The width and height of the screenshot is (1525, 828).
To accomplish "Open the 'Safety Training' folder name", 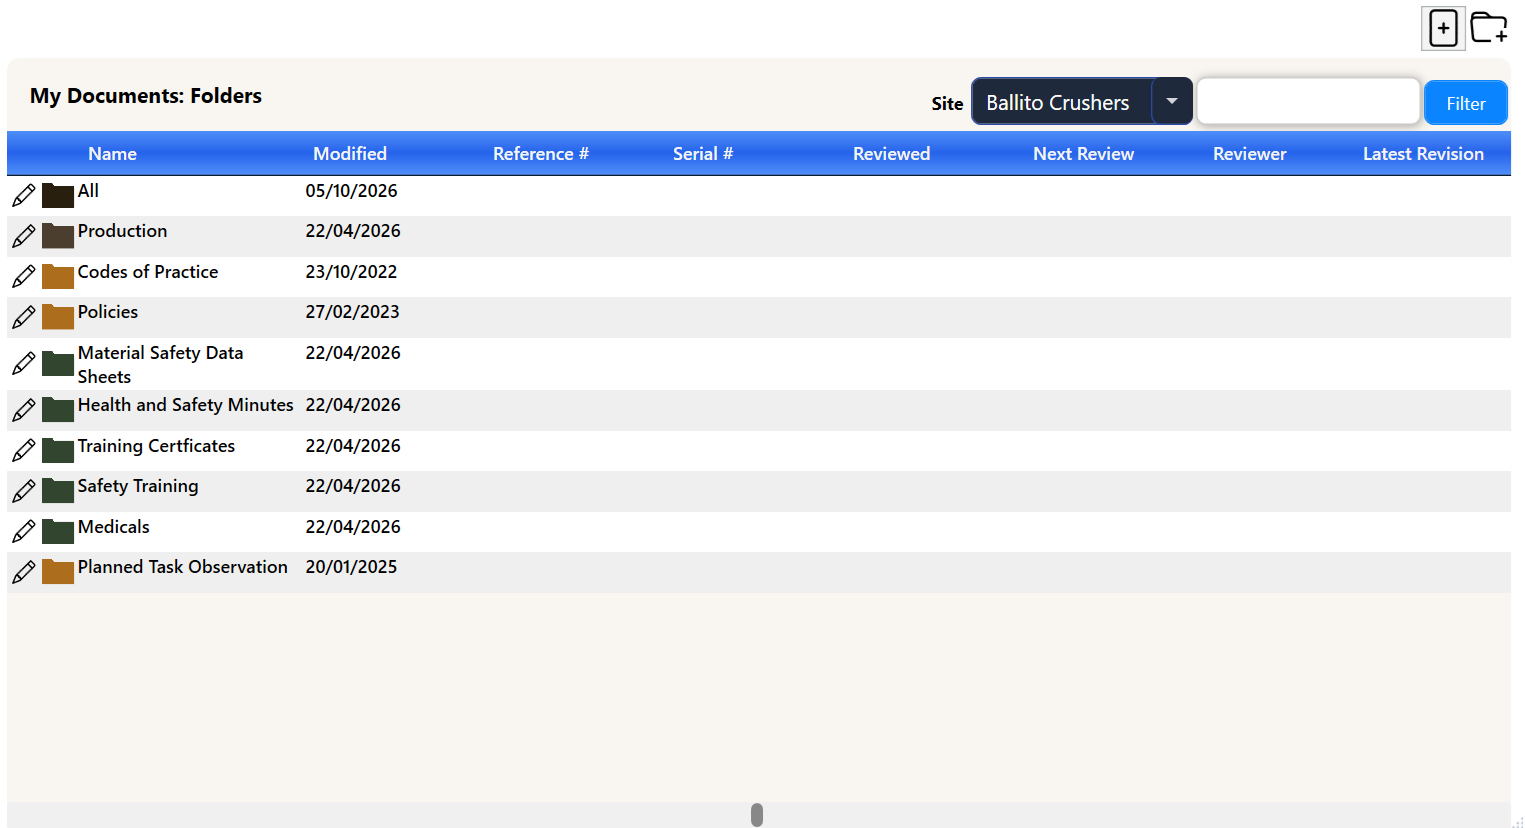I will [x=138, y=486].
